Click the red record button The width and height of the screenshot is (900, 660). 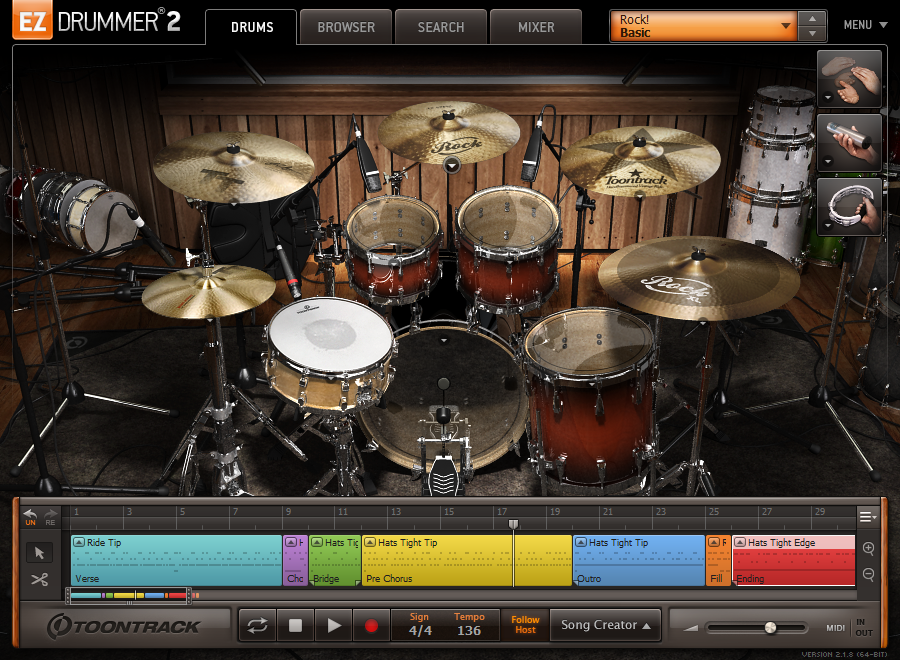point(371,625)
